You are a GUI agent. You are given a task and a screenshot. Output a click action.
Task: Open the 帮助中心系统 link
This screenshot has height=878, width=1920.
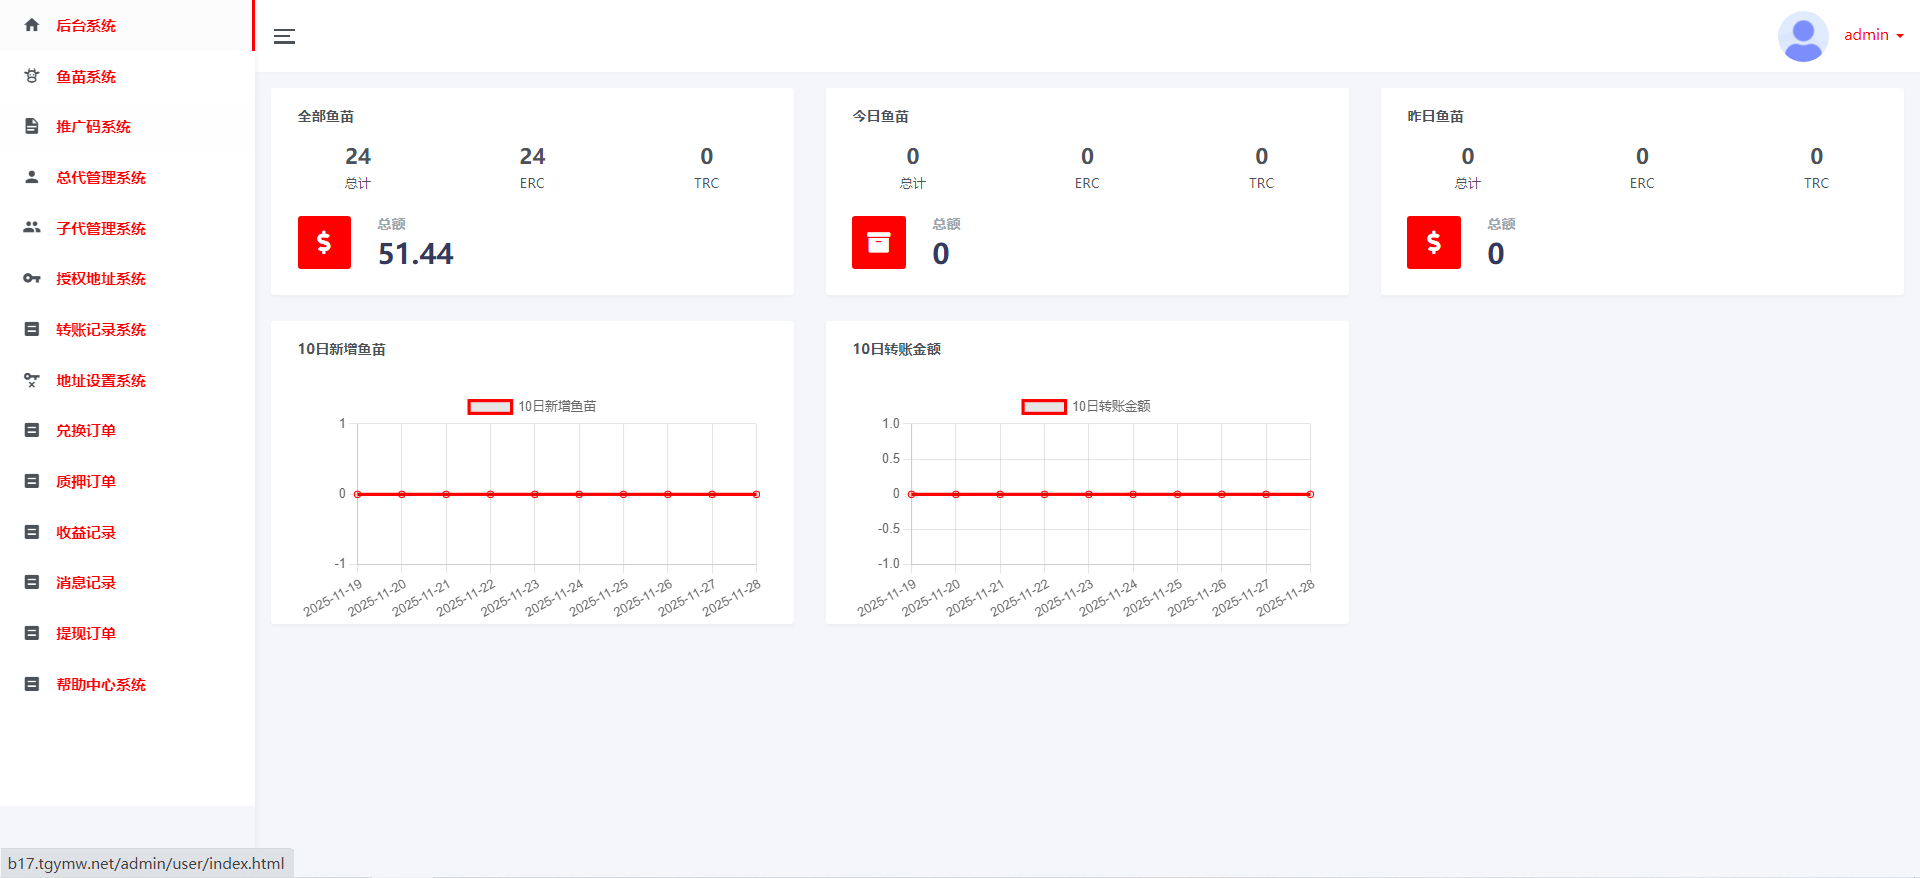pos(101,684)
